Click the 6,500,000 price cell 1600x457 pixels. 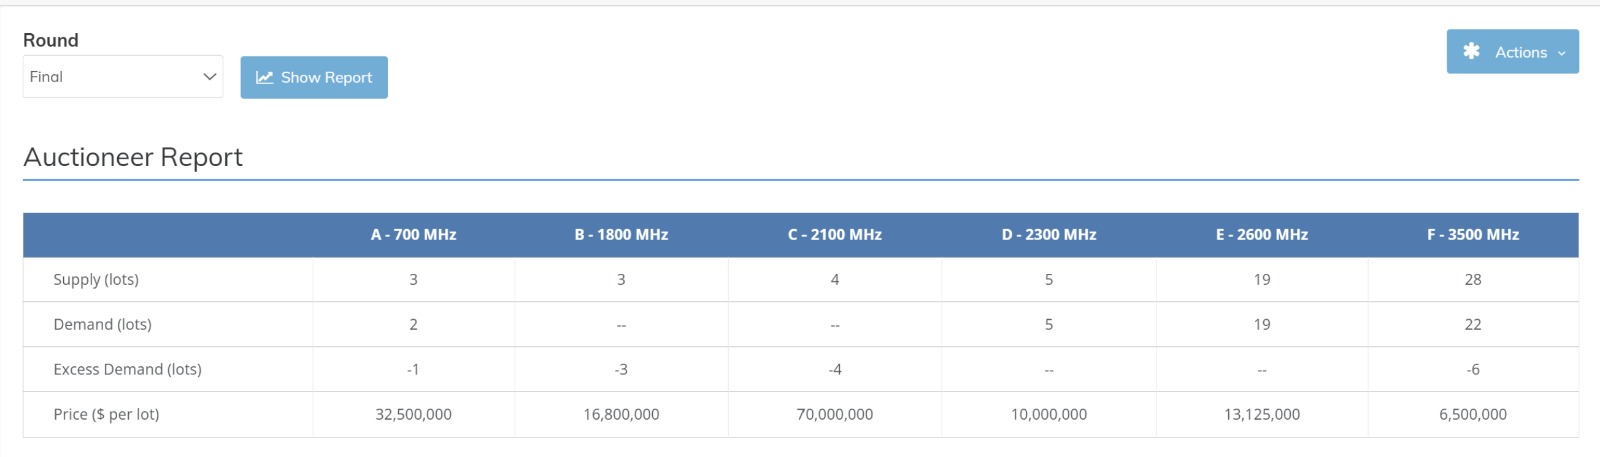click(x=1472, y=415)
